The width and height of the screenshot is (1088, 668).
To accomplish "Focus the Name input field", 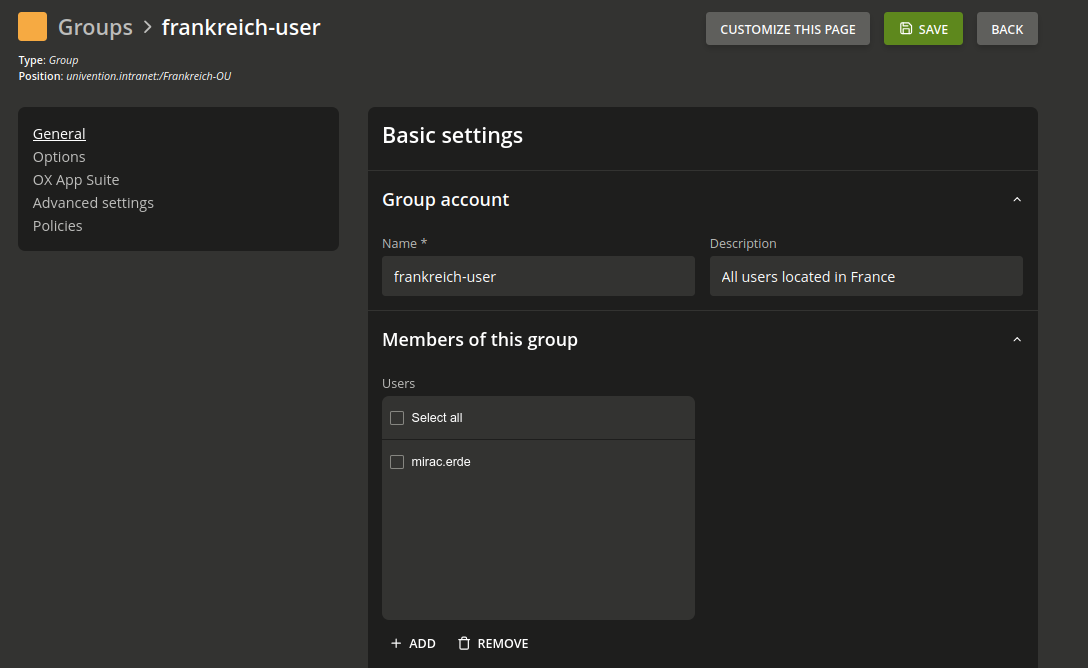I will [538, 277].
